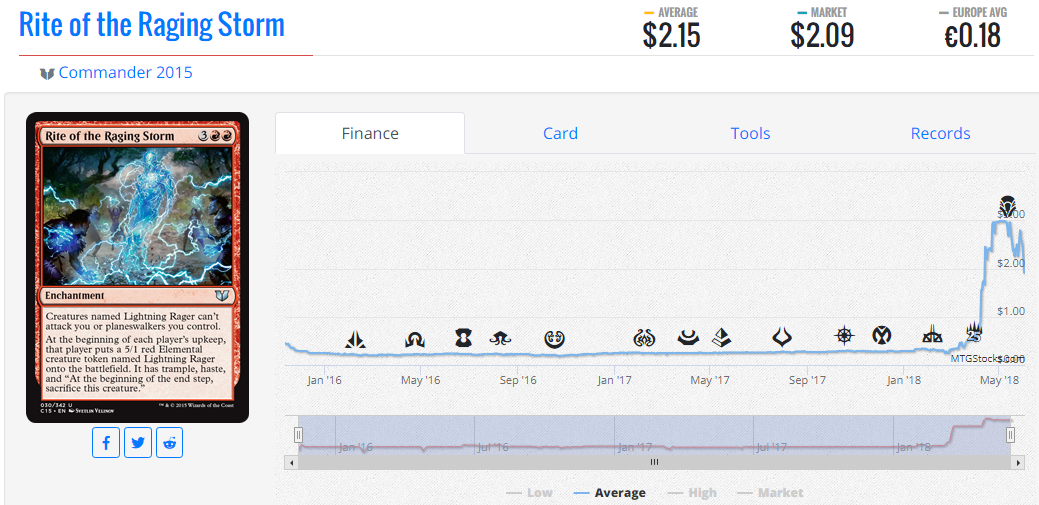Click the $1.00 price axis label
Screen dimensions: 1039x505
pyautogui.click(x=1011, y=311)
